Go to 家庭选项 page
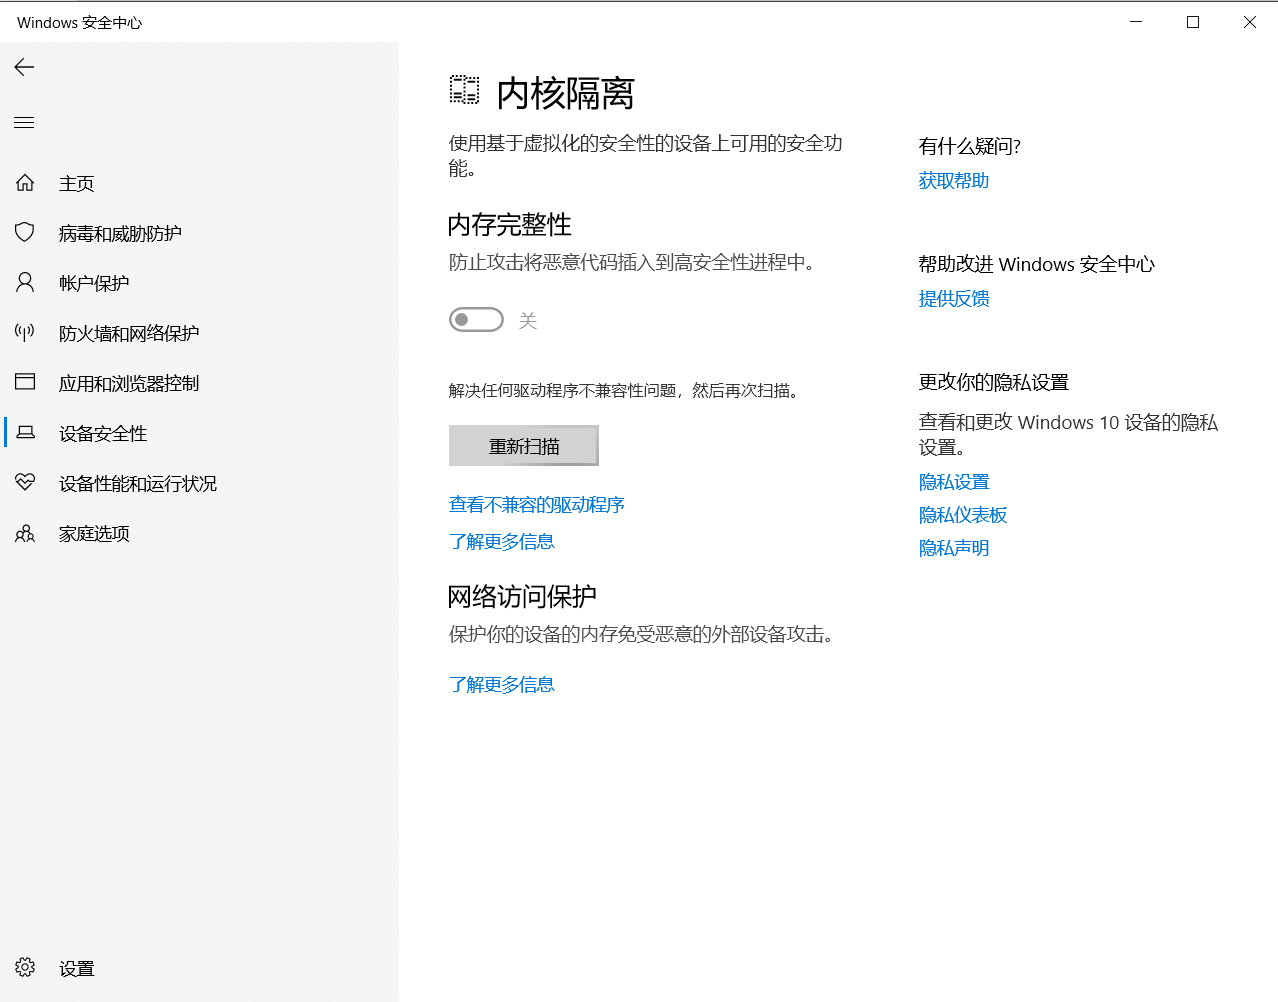Viewport: 1278px width, 1002px height. (200, 533)
